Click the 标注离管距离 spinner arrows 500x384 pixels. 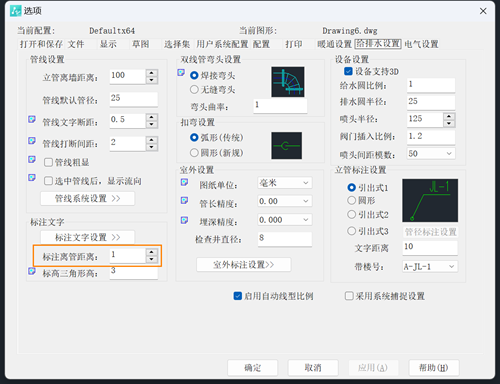152,256
